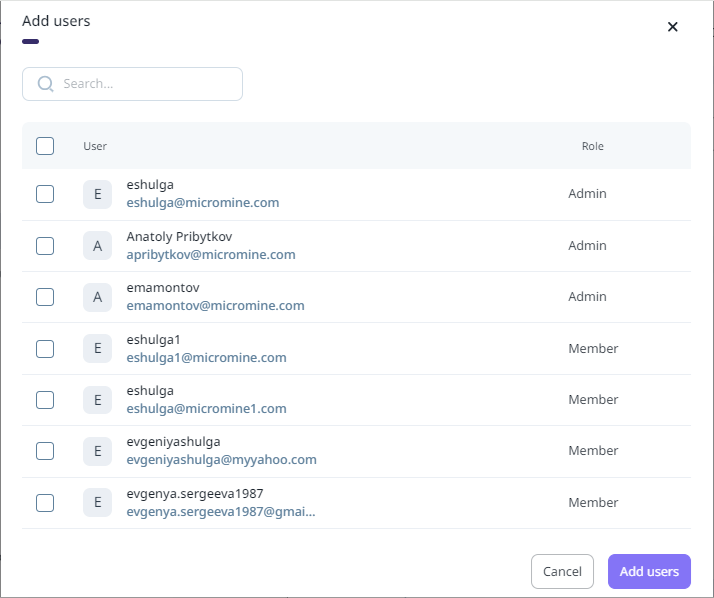Click the eshulga1 avatar icon

coord(97,349)
